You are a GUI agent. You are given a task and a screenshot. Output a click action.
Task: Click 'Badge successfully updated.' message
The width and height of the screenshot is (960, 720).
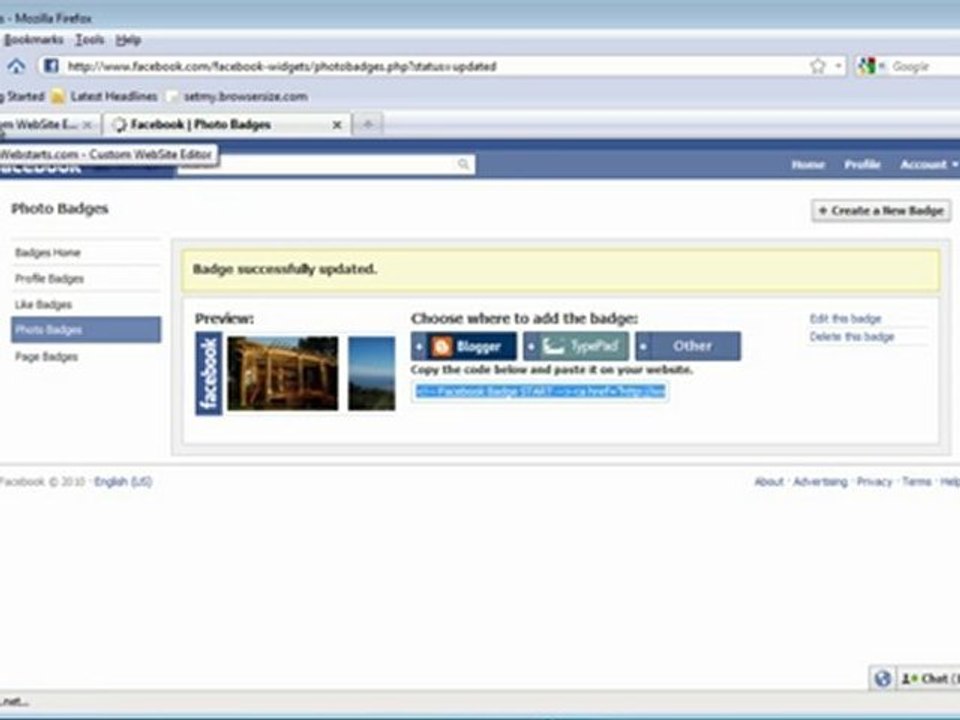pos(285,269)
